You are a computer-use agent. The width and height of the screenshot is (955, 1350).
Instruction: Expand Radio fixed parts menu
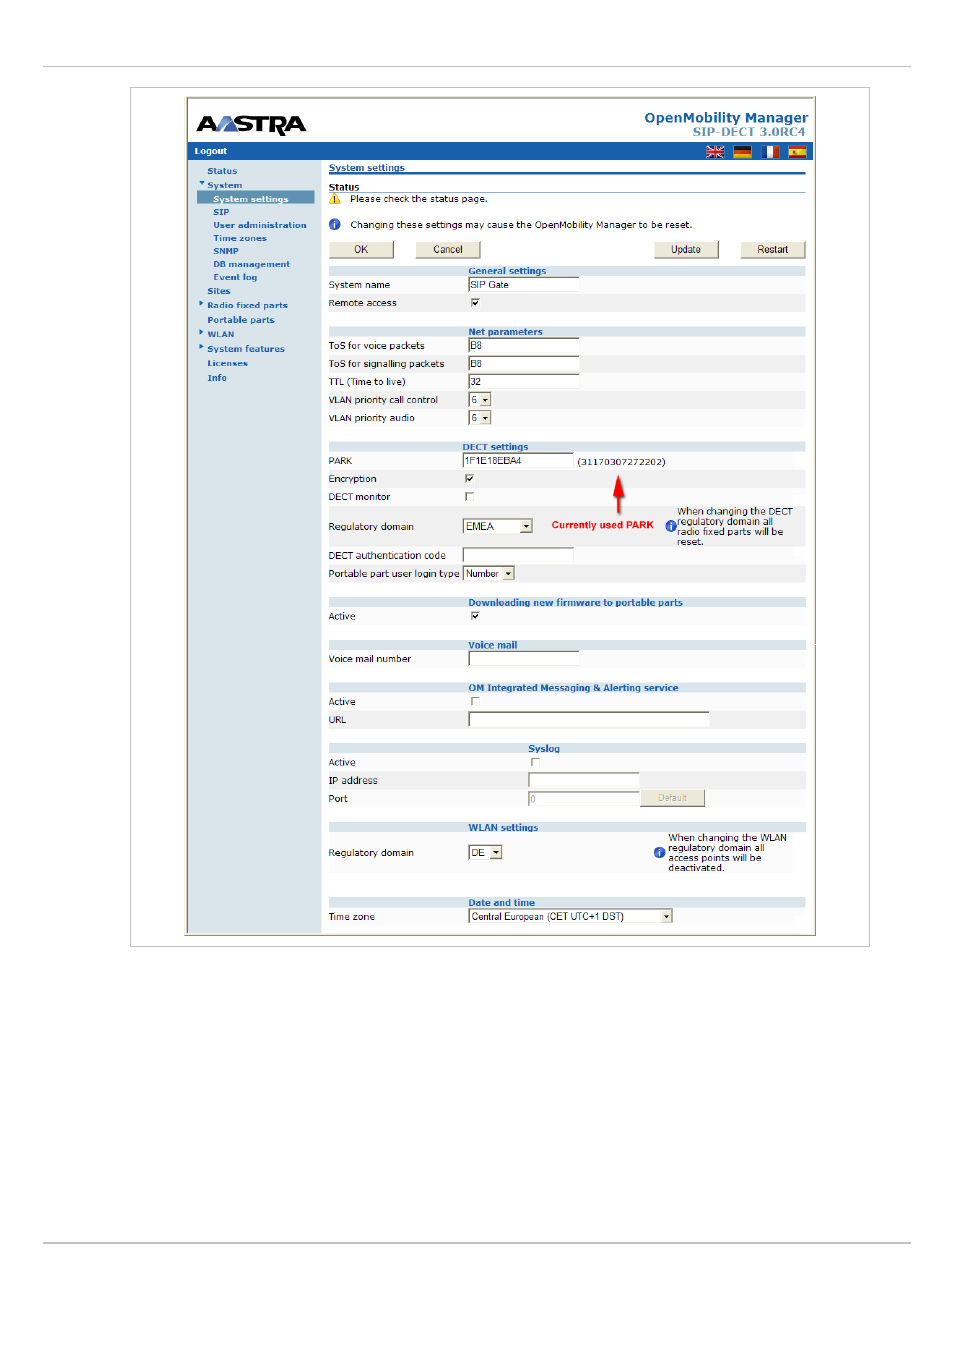pyautogui.click(x=202, y=304)
